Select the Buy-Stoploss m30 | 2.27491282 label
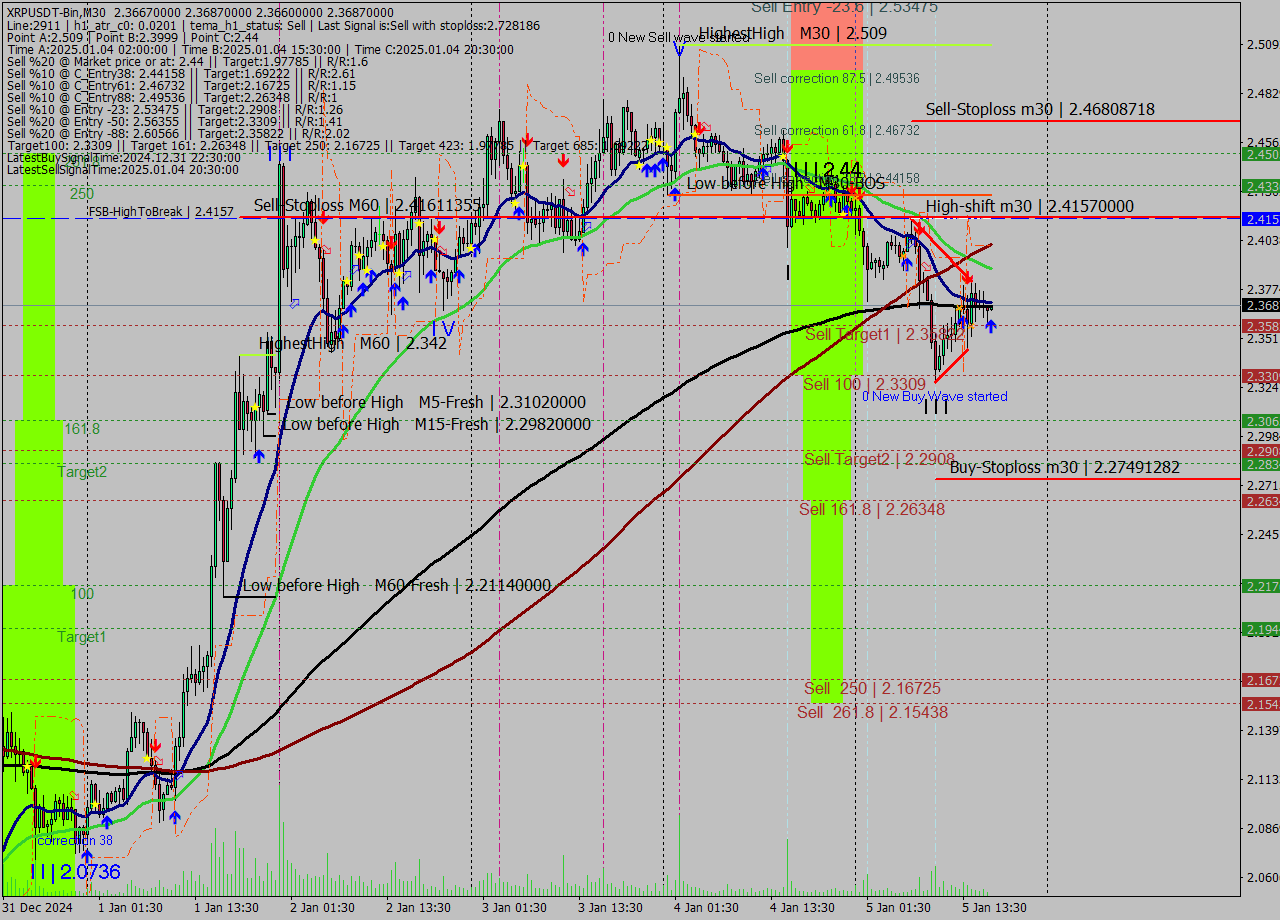The height and width of the screenshot is (920, 1280). pos(1065,467)
